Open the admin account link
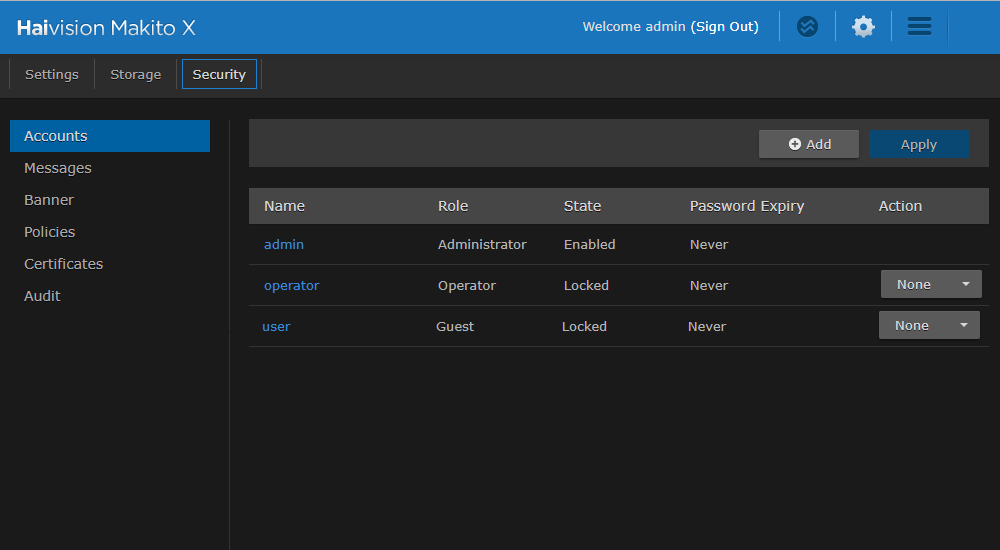 (284, 245)
